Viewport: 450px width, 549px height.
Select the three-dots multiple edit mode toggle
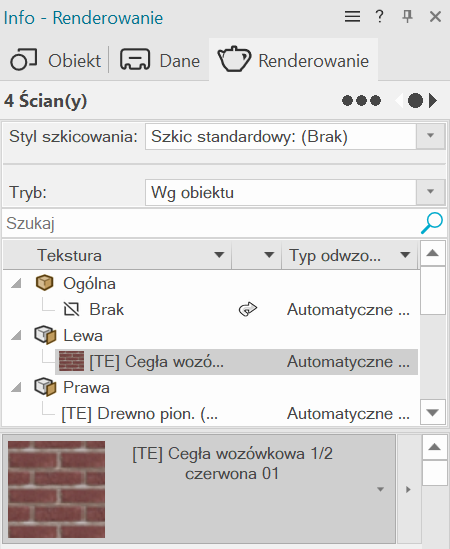(x=361, y=101)
